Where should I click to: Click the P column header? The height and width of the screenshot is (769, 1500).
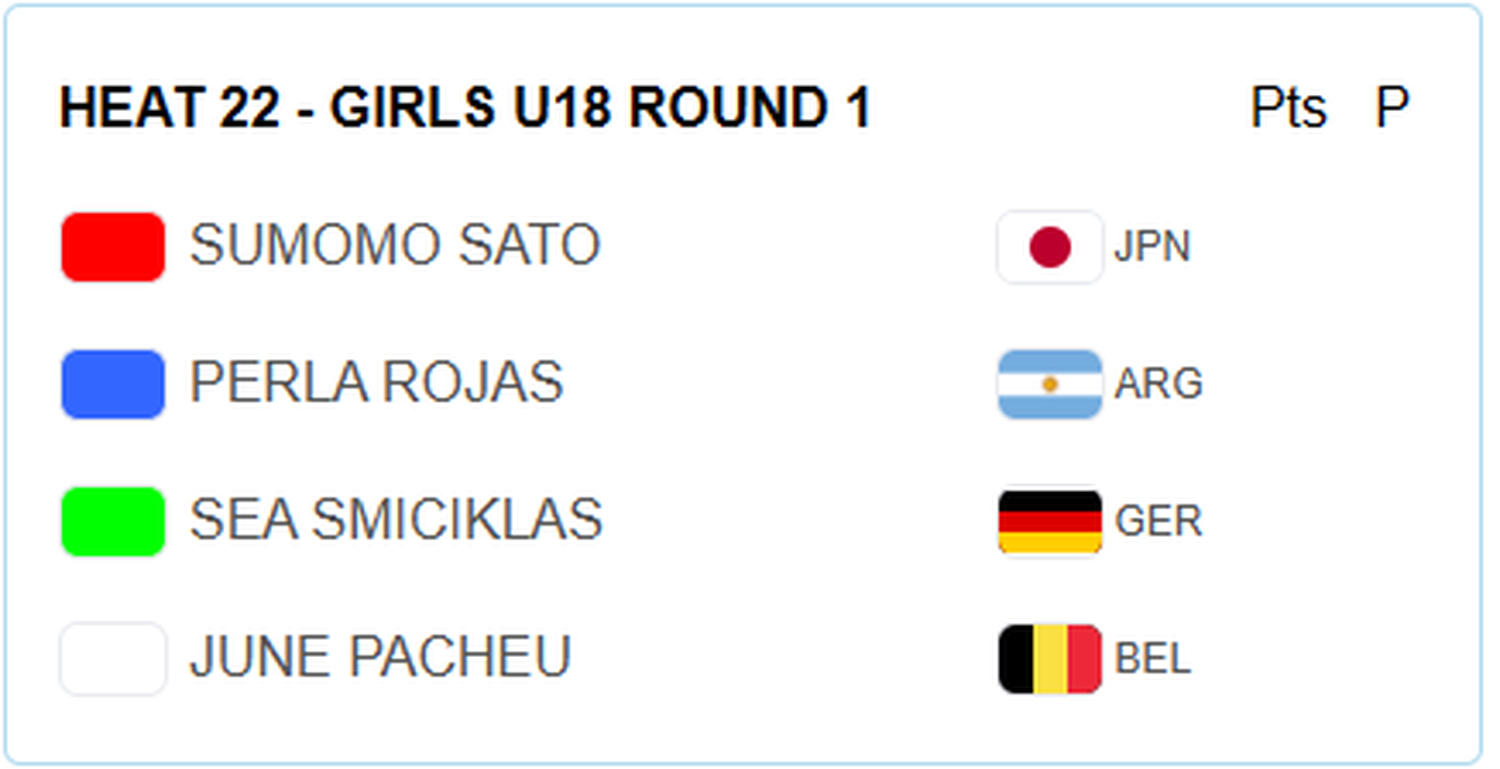click(x=1392, y=107)
